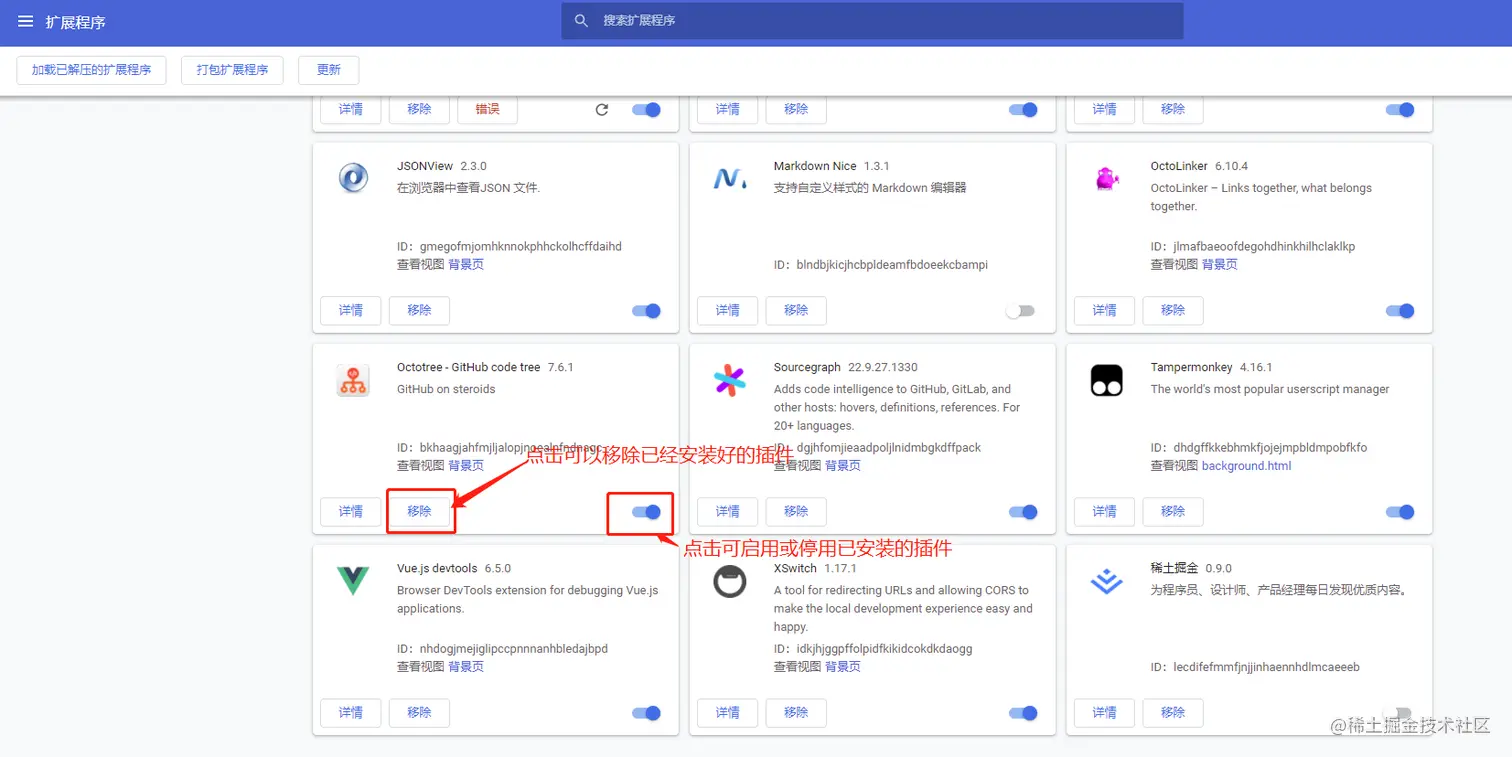Remove the Sourcegraph extension

click(796, 512)
